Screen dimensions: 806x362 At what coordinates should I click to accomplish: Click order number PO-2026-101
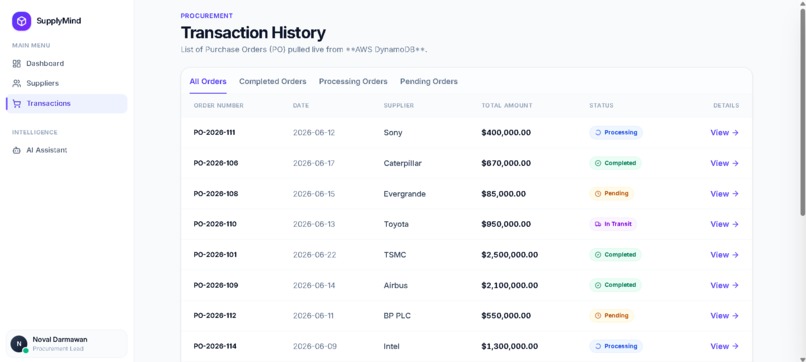tap(215, 255)
